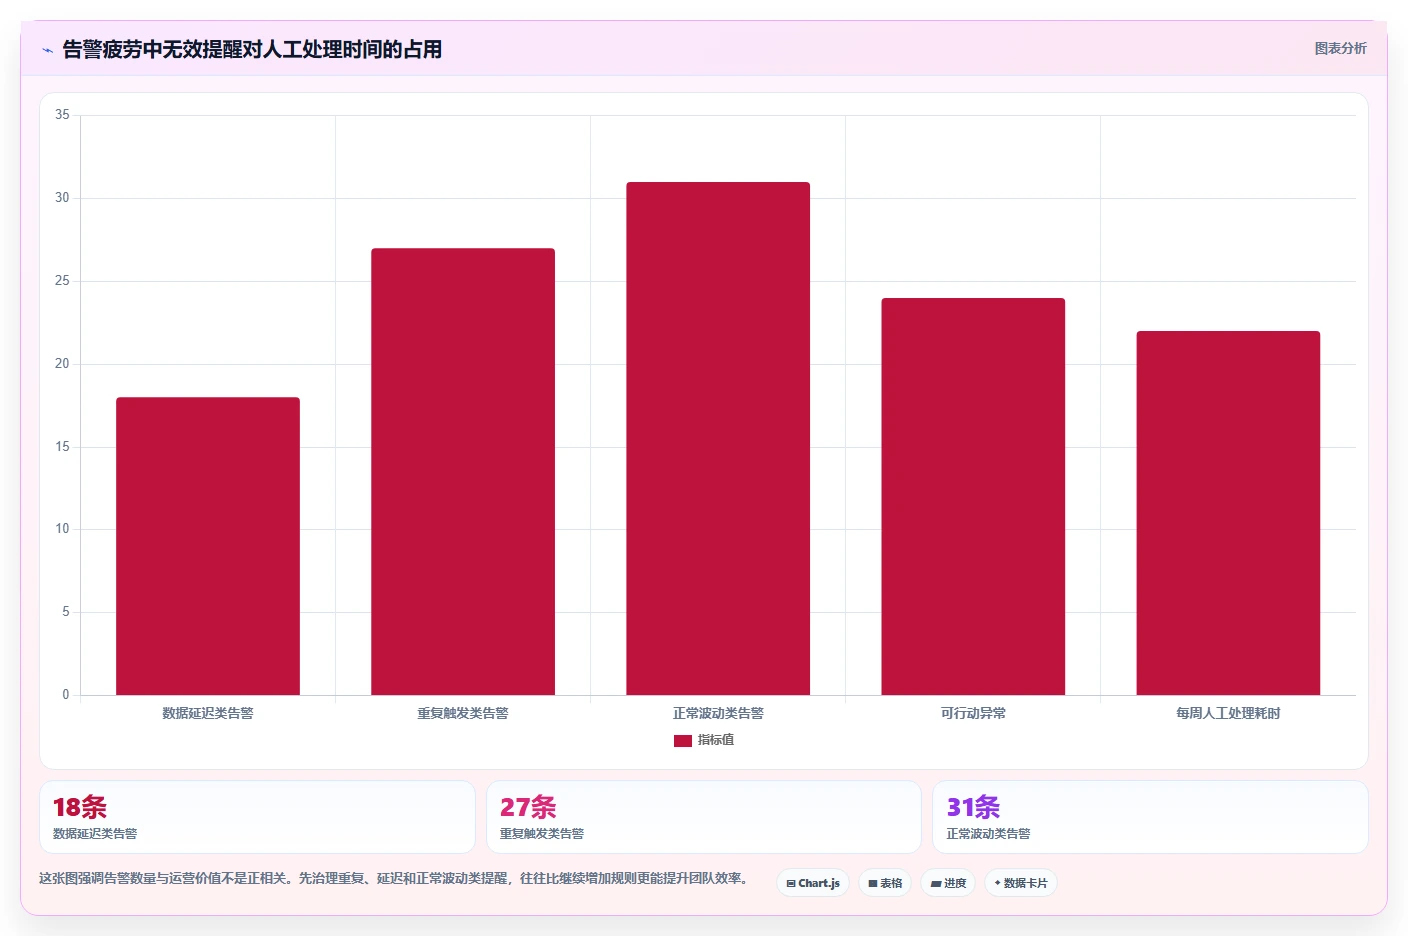Image resolution: width=1408 pixels, height=936 pixels.
Task: Click the 可行动异常 x-axis label
Action: [x=973, y=713]
